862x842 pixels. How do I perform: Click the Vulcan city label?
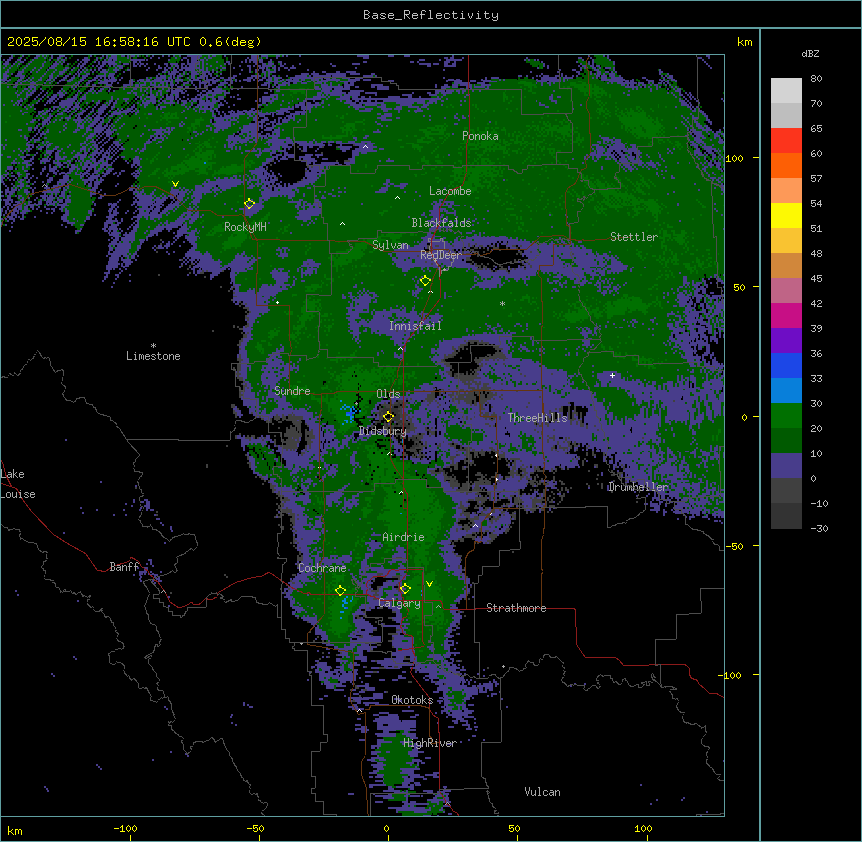(543, 792)
